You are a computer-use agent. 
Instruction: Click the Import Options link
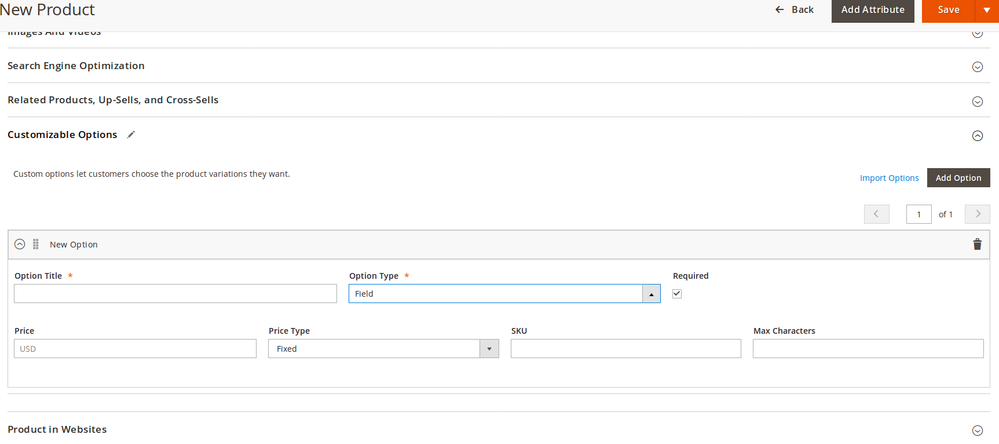[889, 178]
